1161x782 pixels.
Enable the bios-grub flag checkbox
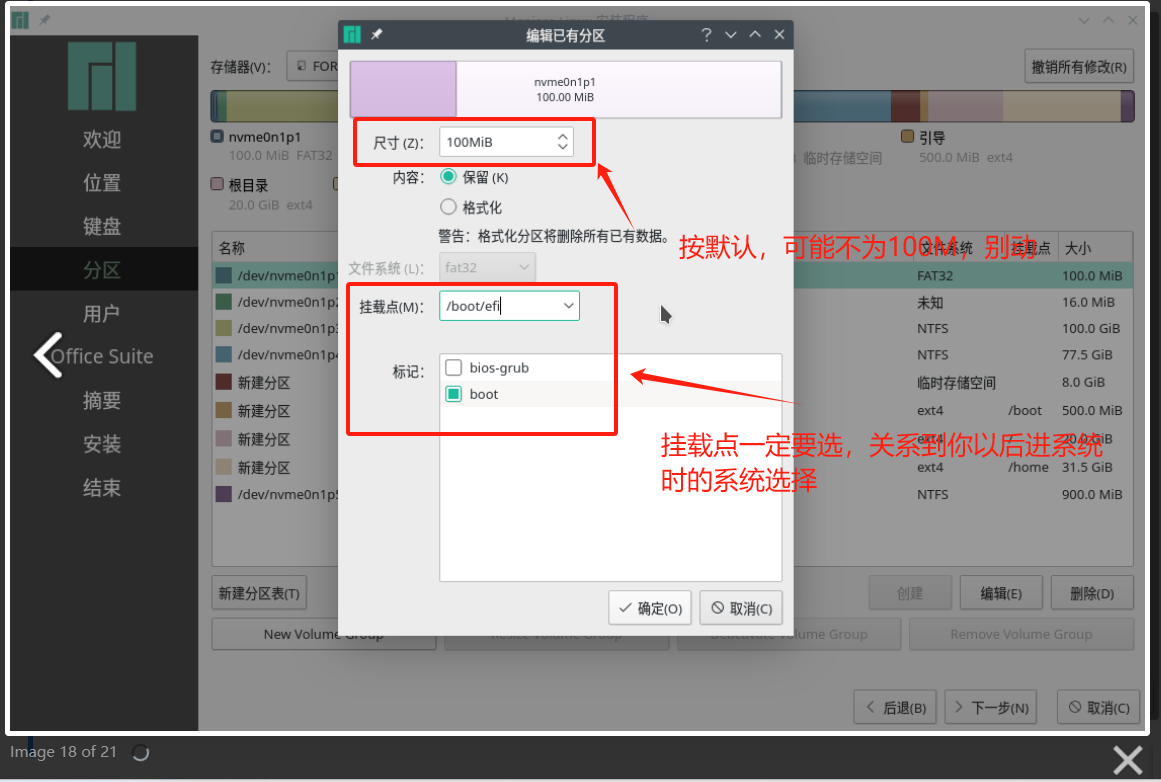pyautogui.click(x=454, y=368)
